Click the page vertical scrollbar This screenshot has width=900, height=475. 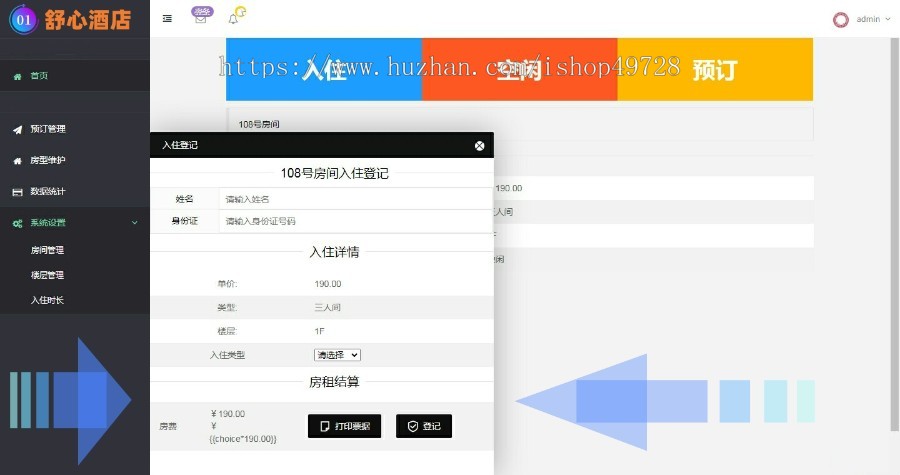point(894,234)
